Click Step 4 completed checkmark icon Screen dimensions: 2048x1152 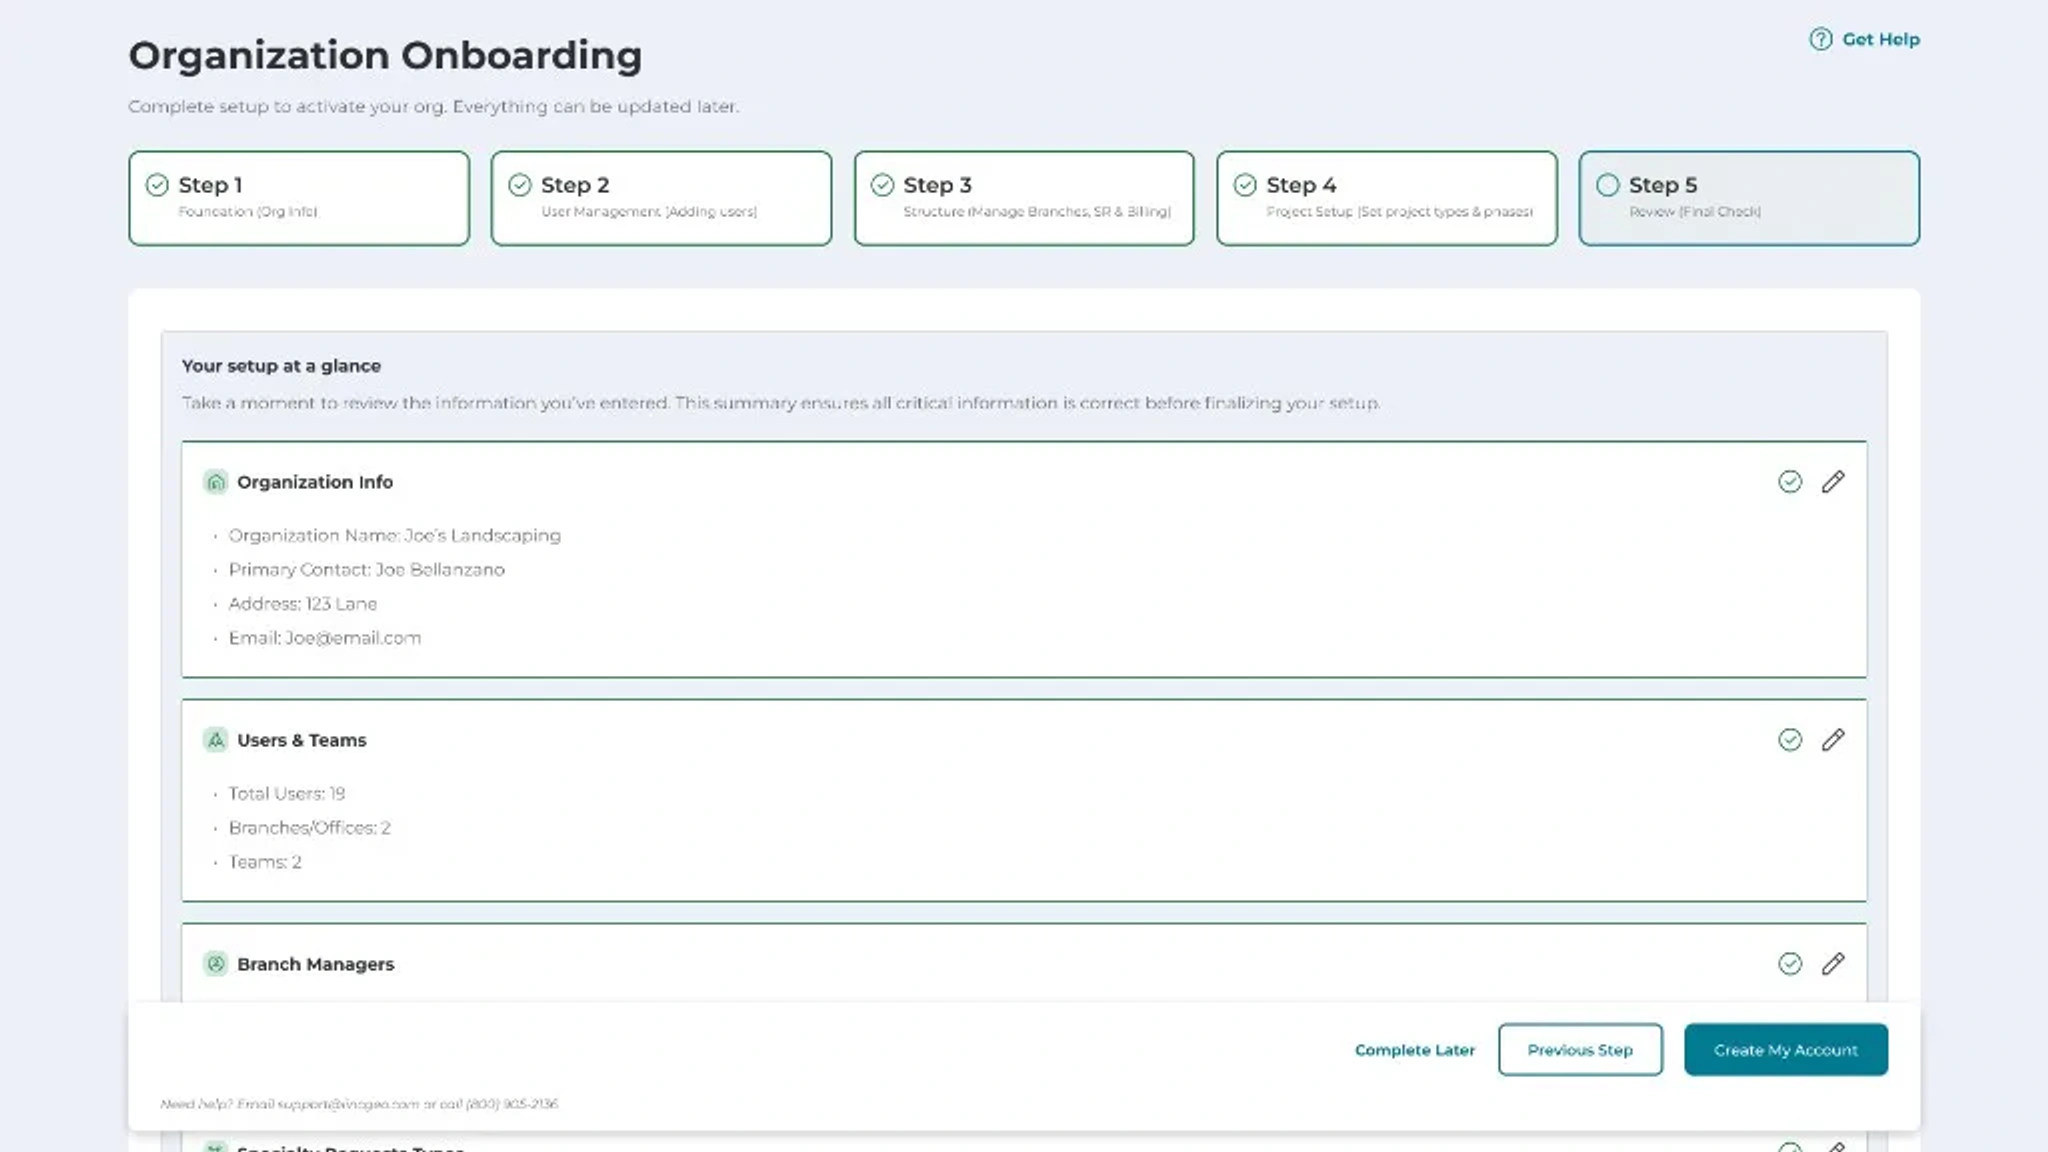(x=1245, y=185)
